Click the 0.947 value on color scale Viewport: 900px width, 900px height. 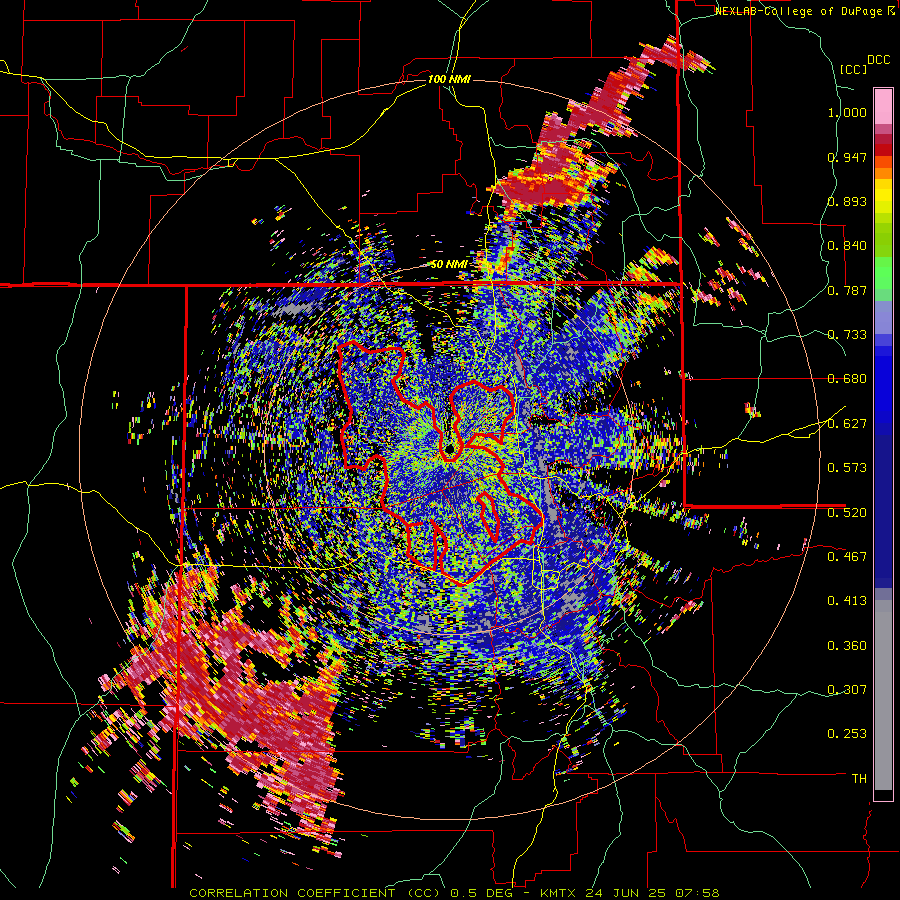[x=847, y=157]
